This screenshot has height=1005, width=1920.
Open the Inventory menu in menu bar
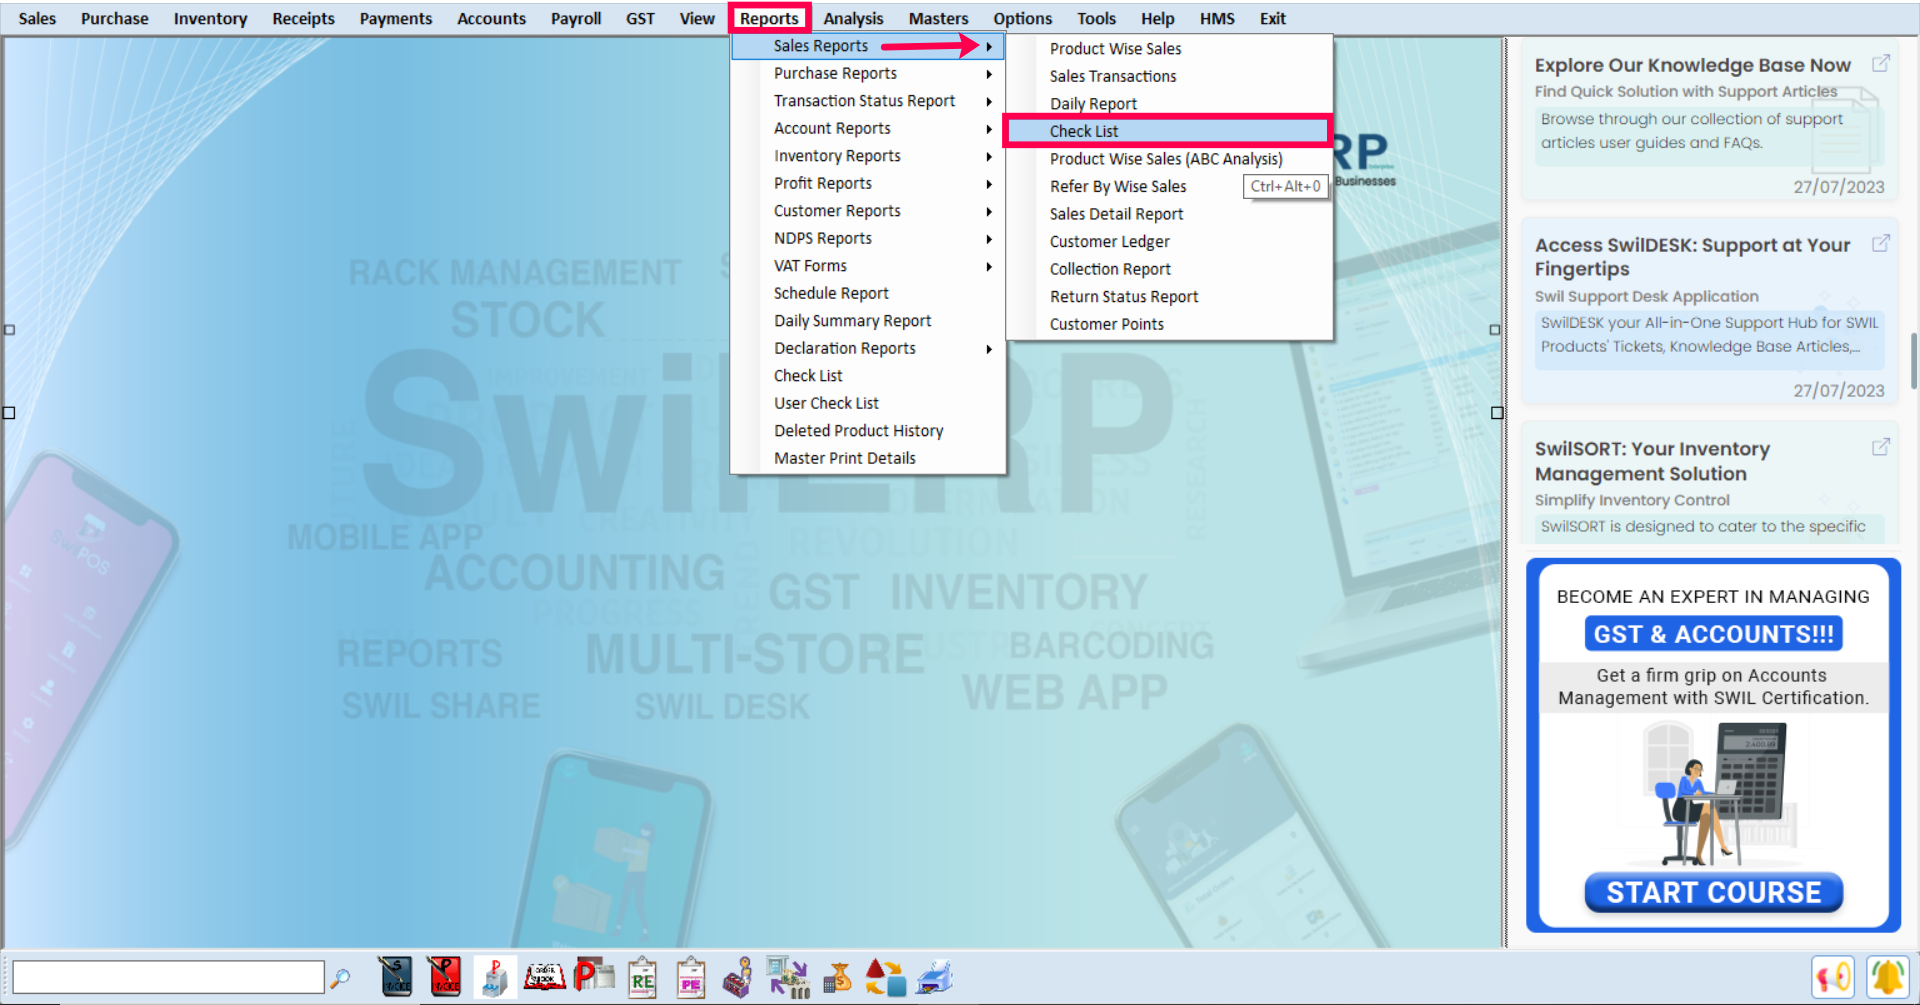tap(210, 18)
